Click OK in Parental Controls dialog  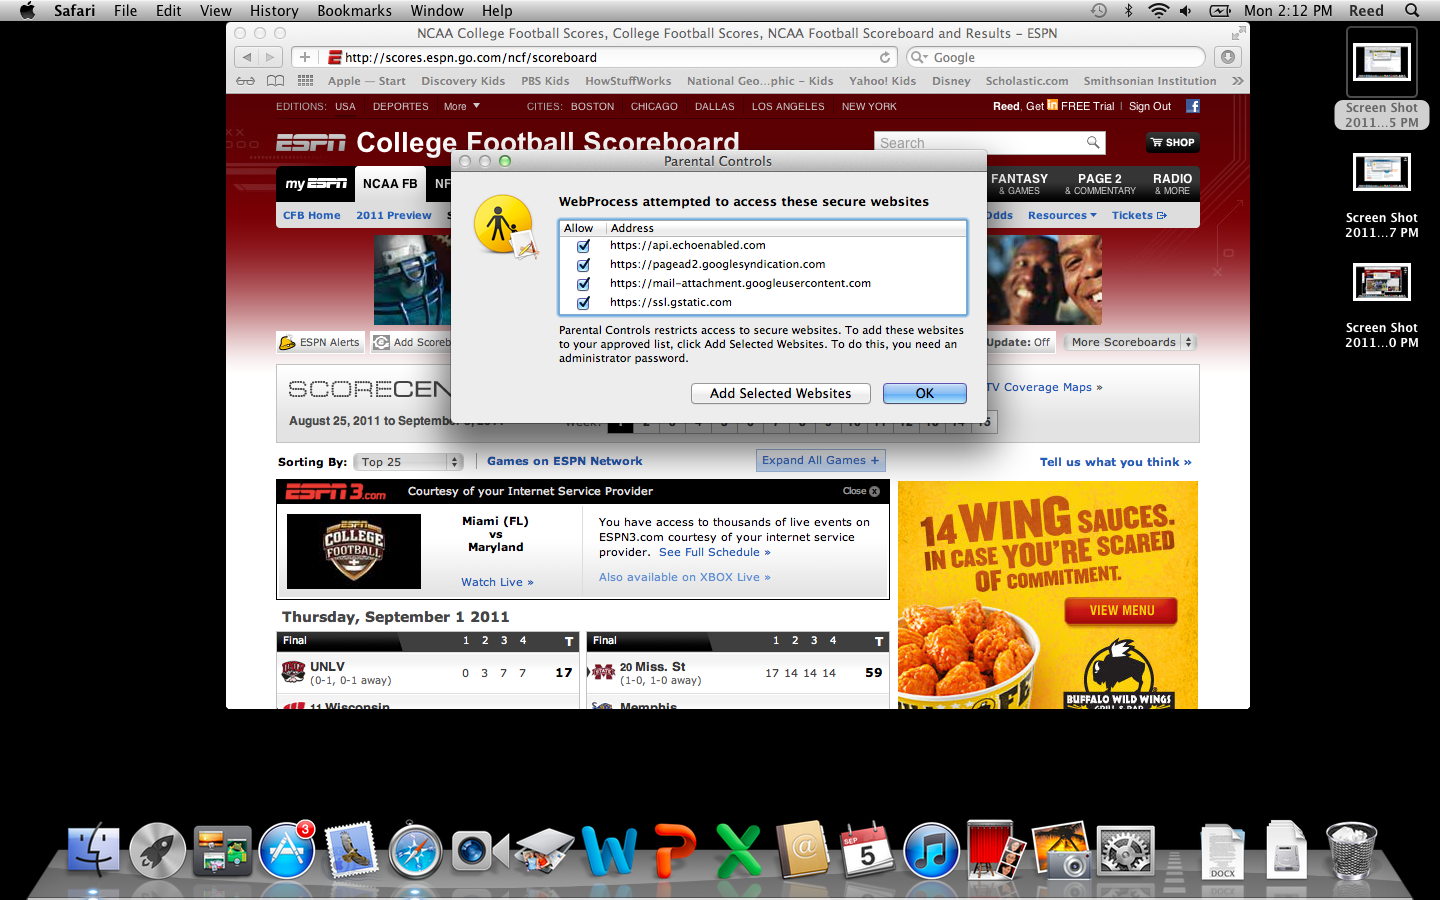pos(925,394)
